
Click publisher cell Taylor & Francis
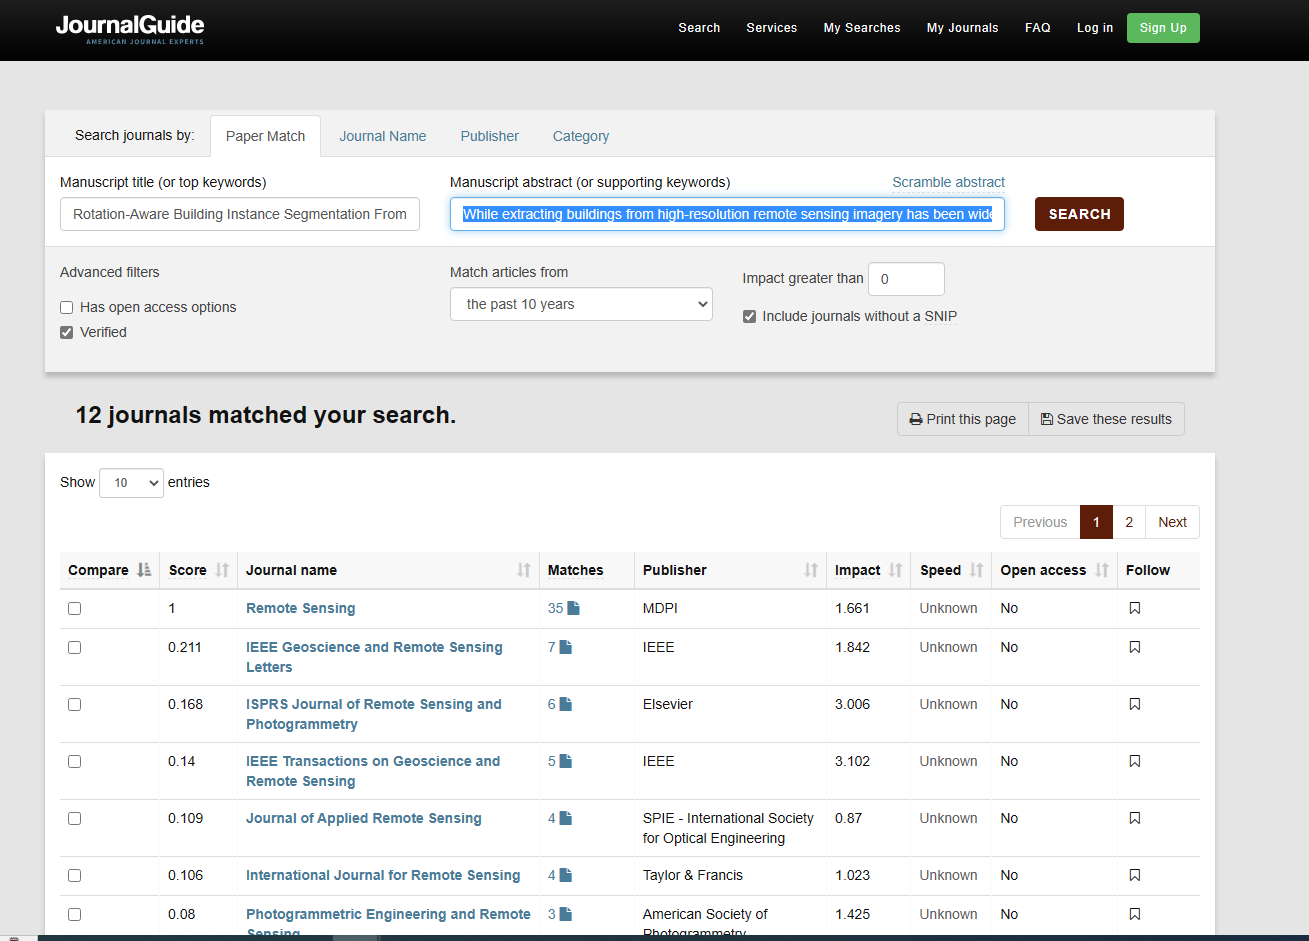click(x=693, y=875)
